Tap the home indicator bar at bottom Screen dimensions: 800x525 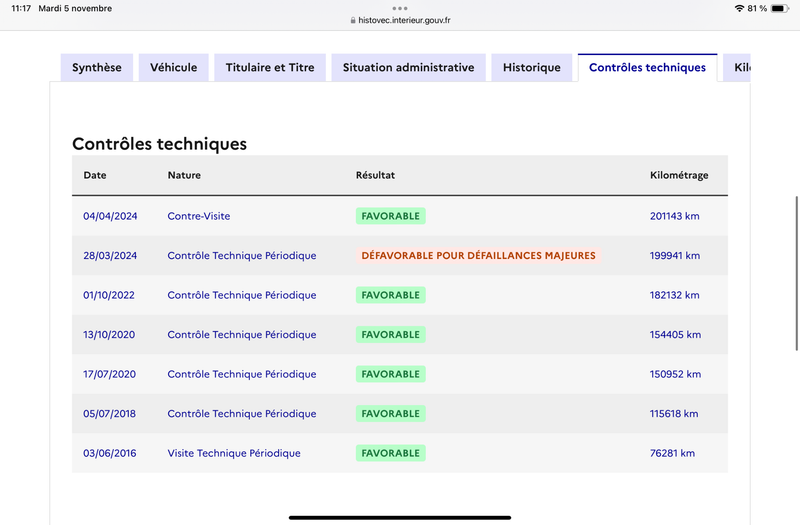click(400, 517)
